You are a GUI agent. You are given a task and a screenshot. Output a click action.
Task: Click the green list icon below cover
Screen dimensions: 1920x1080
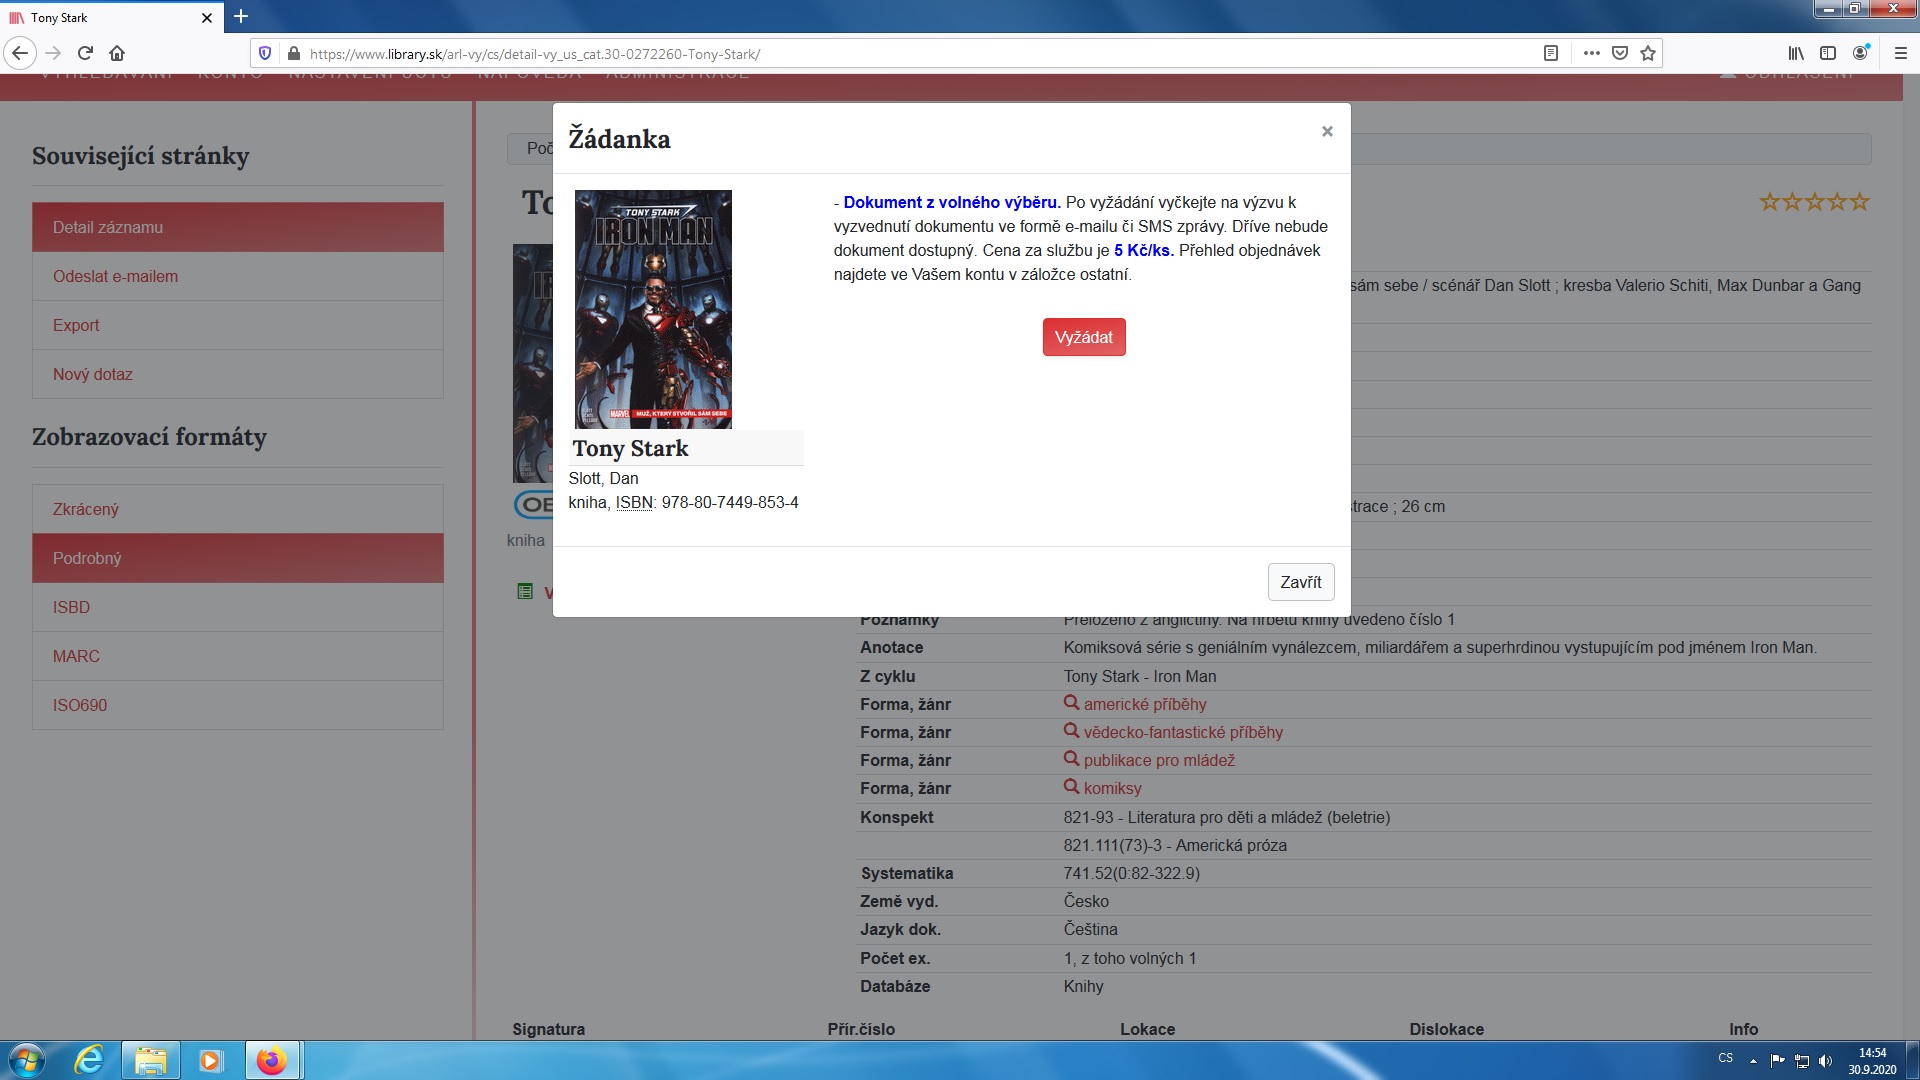click(x=525, y=591)
